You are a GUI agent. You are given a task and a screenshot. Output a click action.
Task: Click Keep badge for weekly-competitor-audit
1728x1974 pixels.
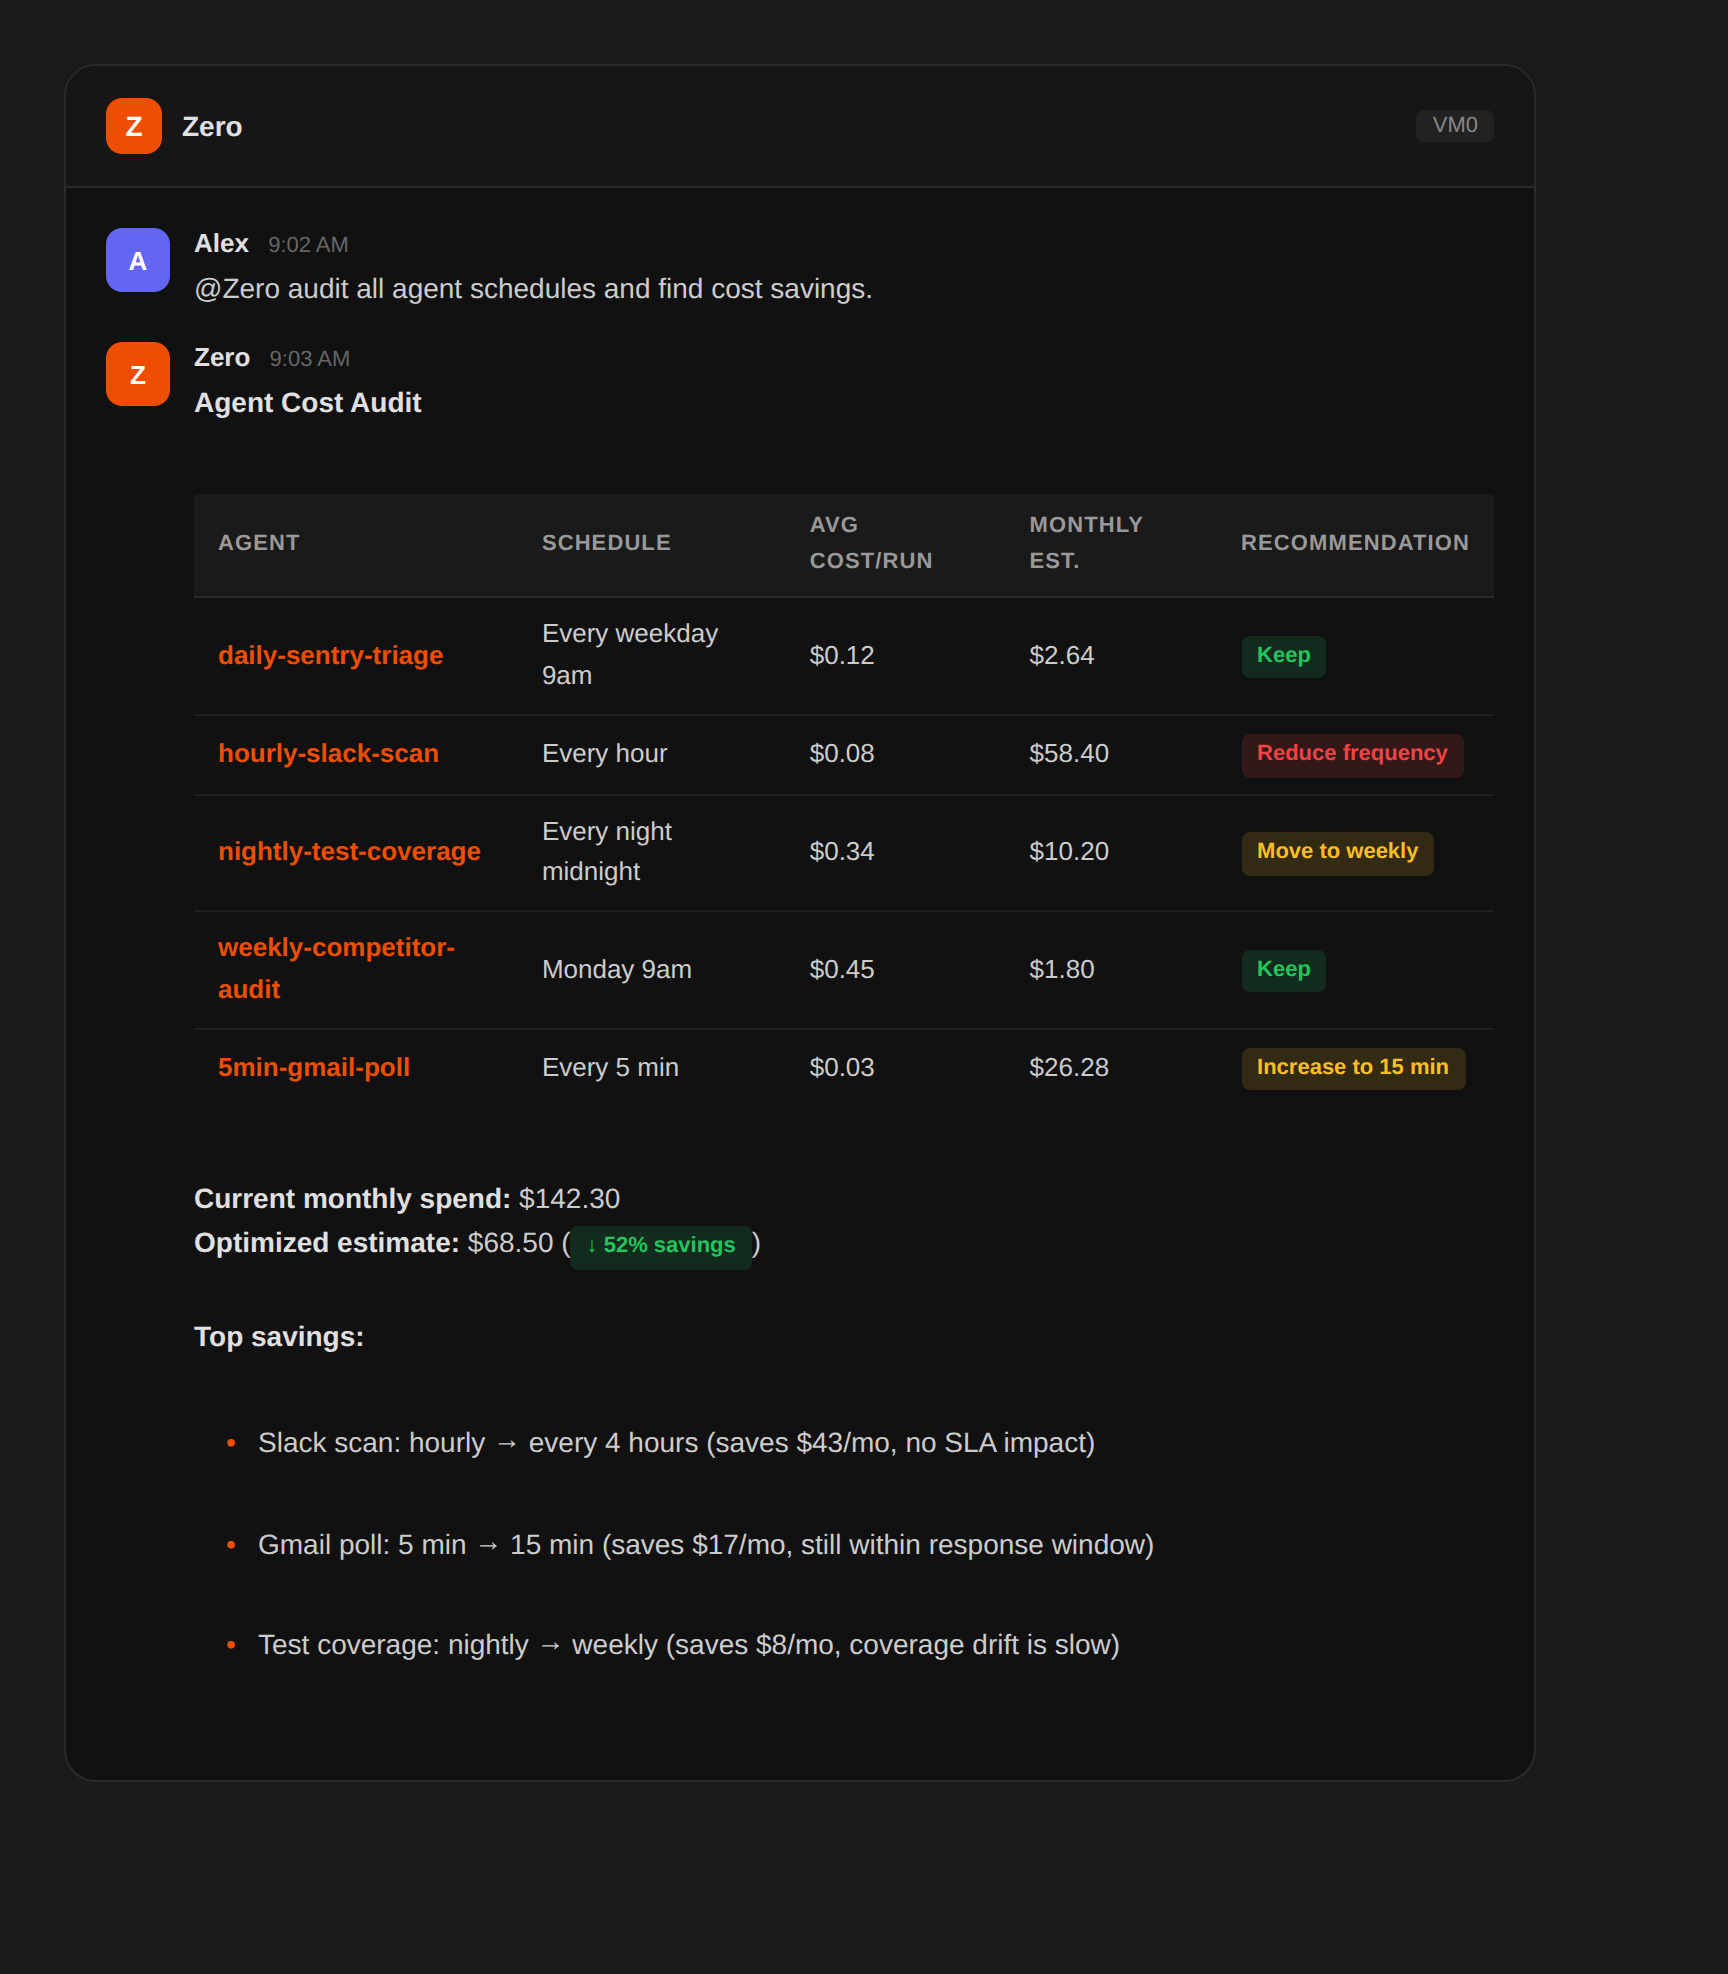click(x=1283, y=970)
